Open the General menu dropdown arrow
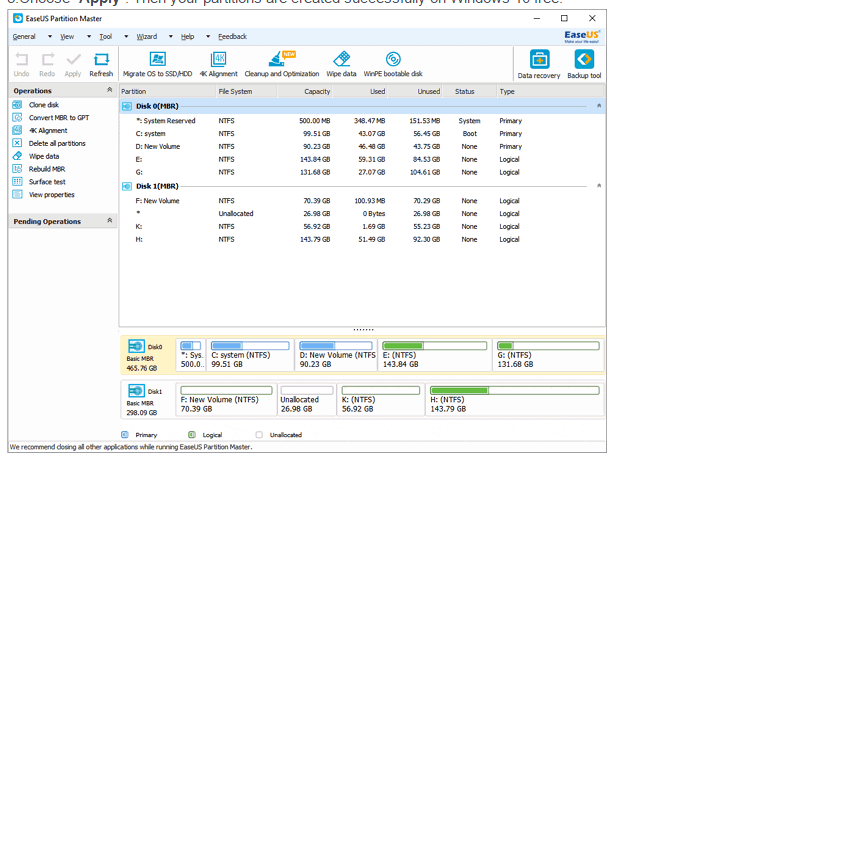 50,37
